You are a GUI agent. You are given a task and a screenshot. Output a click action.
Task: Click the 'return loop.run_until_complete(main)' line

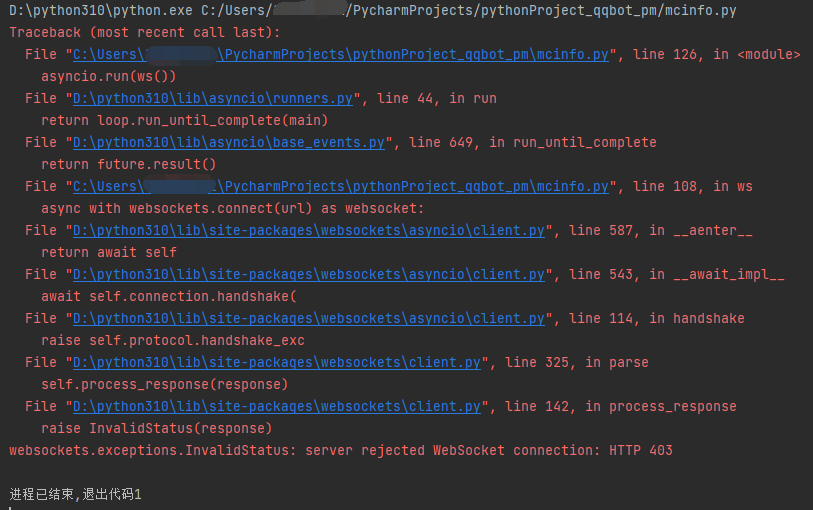[x=185, y=120]
